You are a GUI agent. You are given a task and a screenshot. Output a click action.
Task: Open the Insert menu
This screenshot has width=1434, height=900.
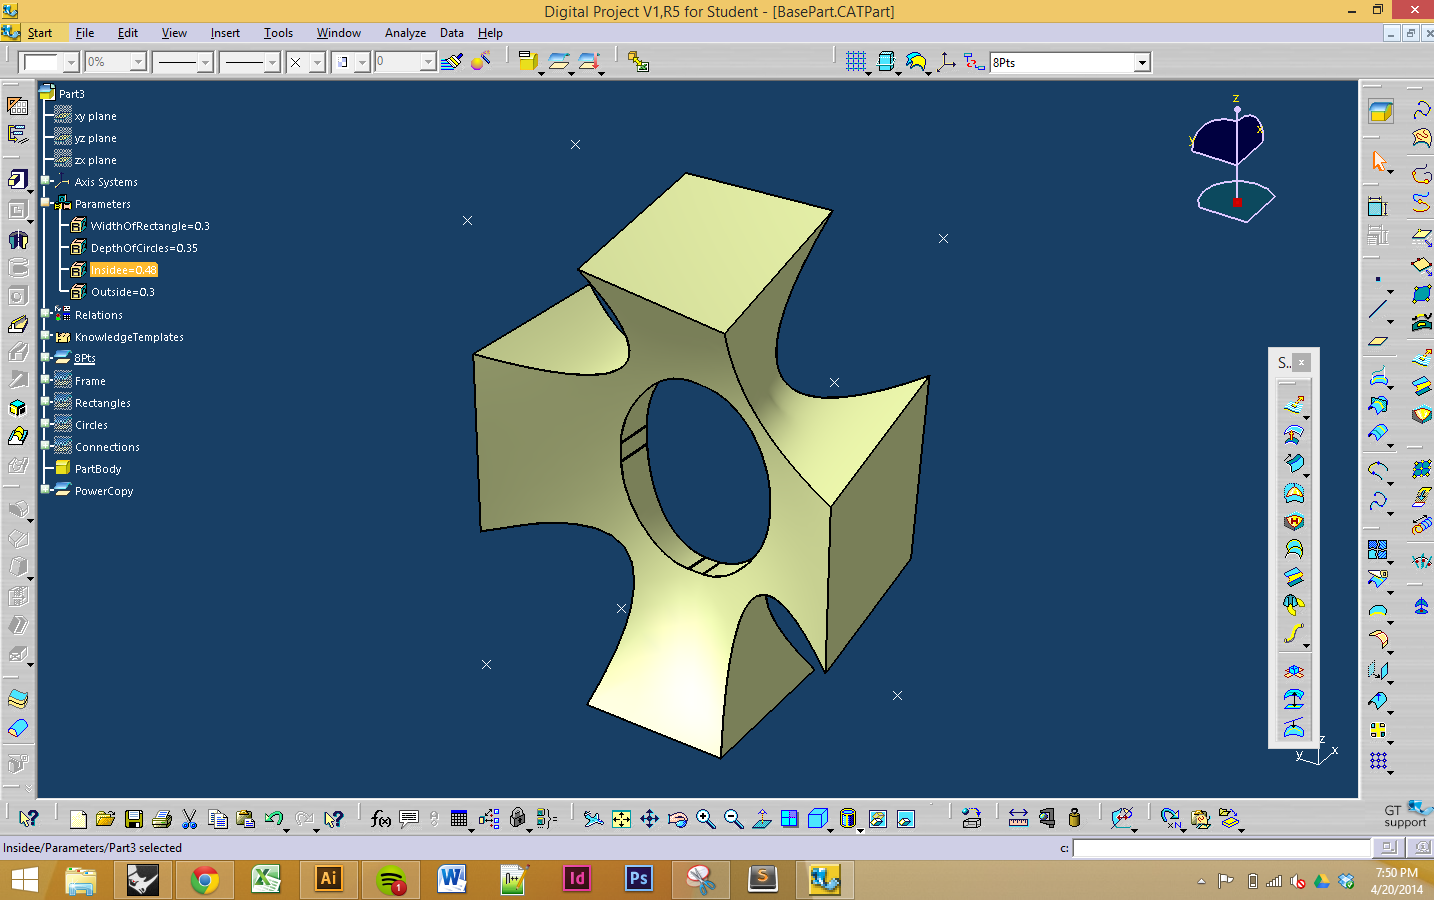pyautogui.click(x=225, y=33)
